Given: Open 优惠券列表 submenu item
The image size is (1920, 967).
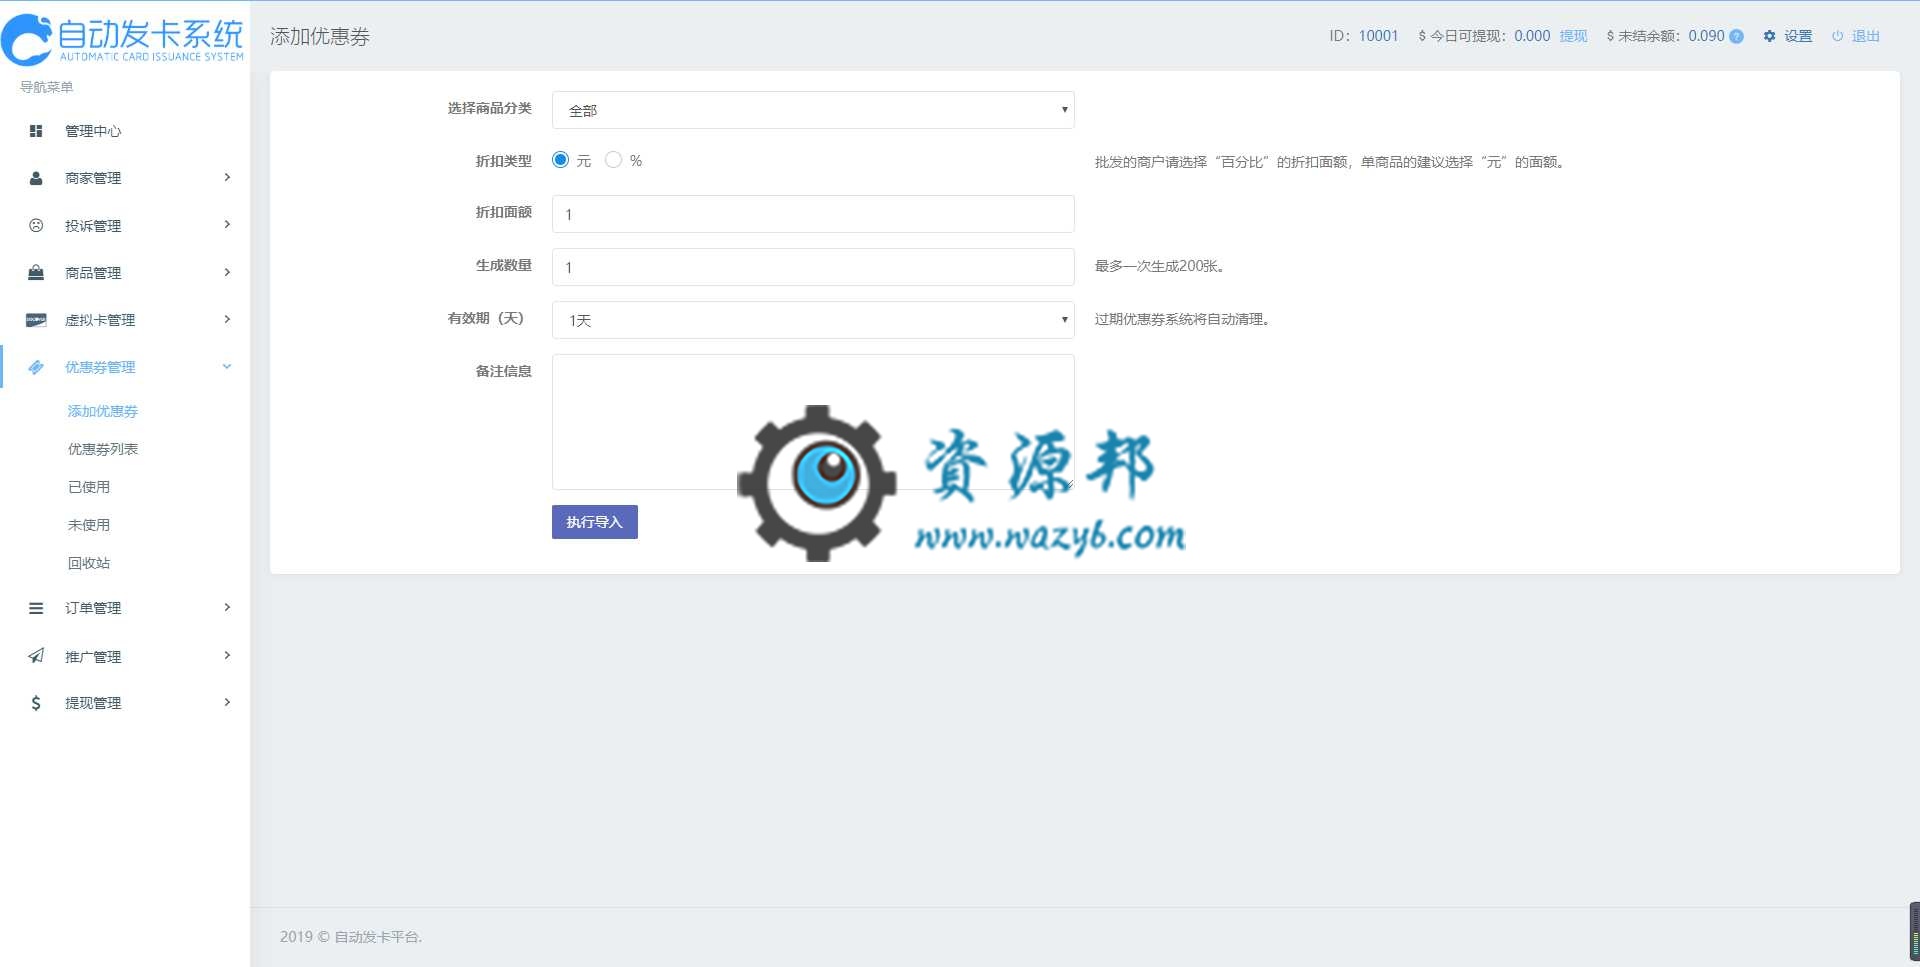Looking at the screenshot, I should click(103, 449).
